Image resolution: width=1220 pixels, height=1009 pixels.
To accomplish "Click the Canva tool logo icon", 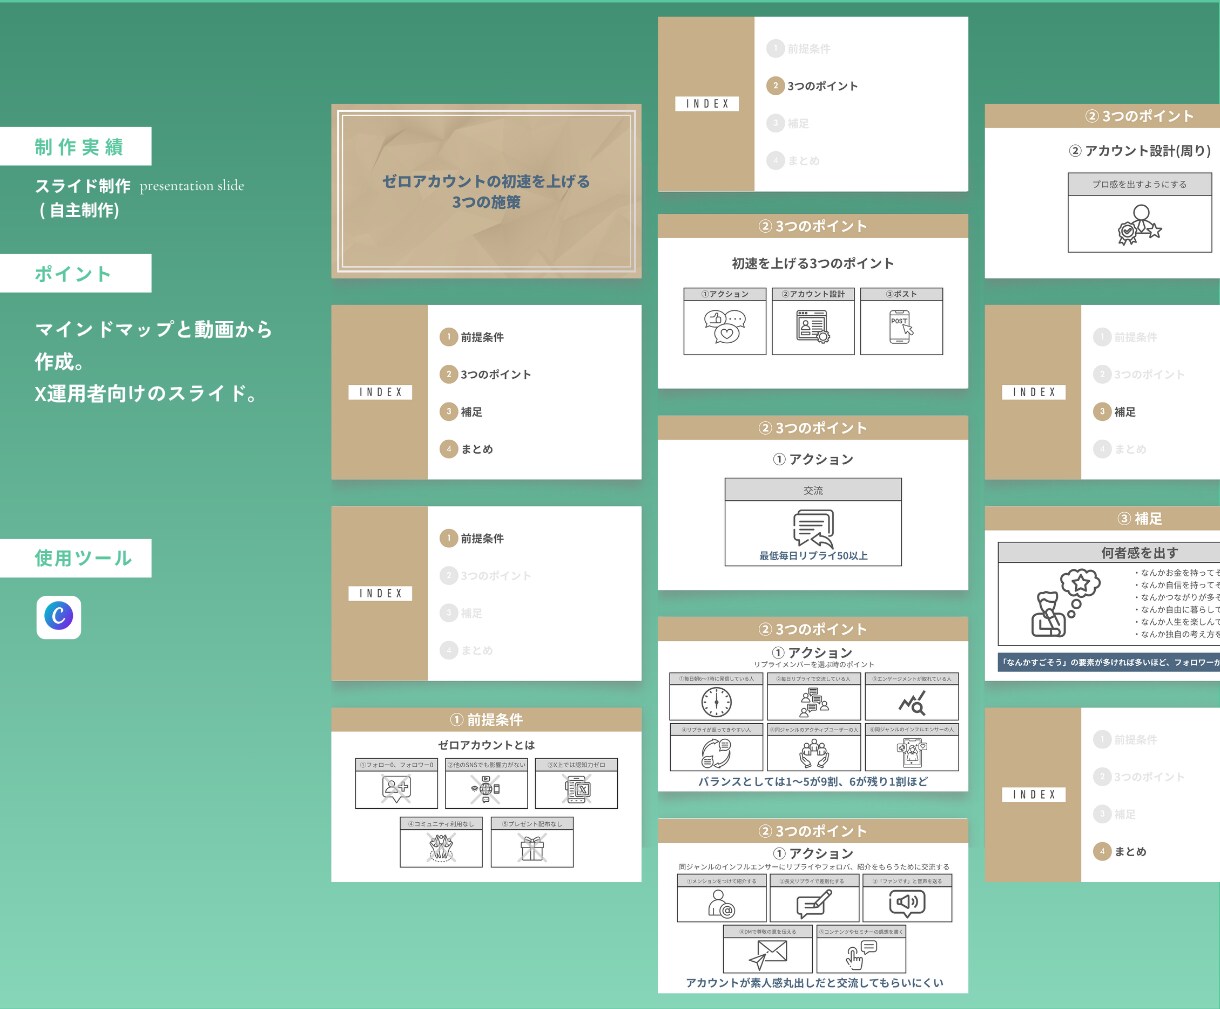I will (x=59, y=616).
